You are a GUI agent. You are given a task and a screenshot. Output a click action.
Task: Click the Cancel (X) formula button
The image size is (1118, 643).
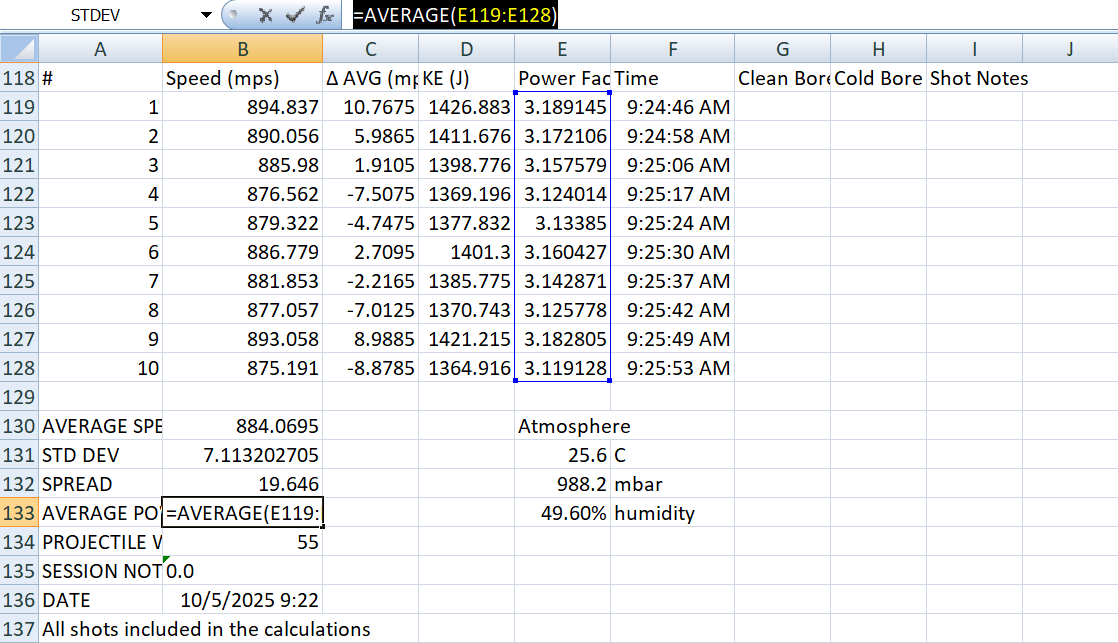point(265,16)
